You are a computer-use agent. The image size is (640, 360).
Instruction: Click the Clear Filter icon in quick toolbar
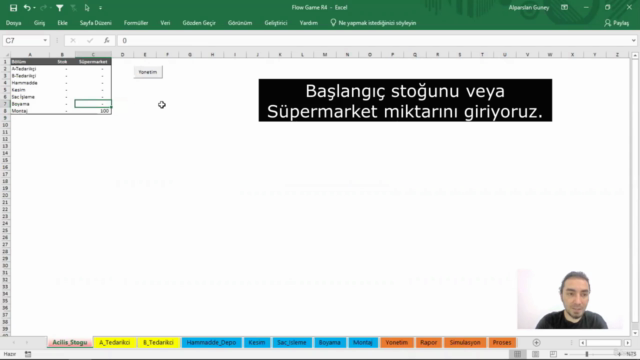click(x=73, y=8)
